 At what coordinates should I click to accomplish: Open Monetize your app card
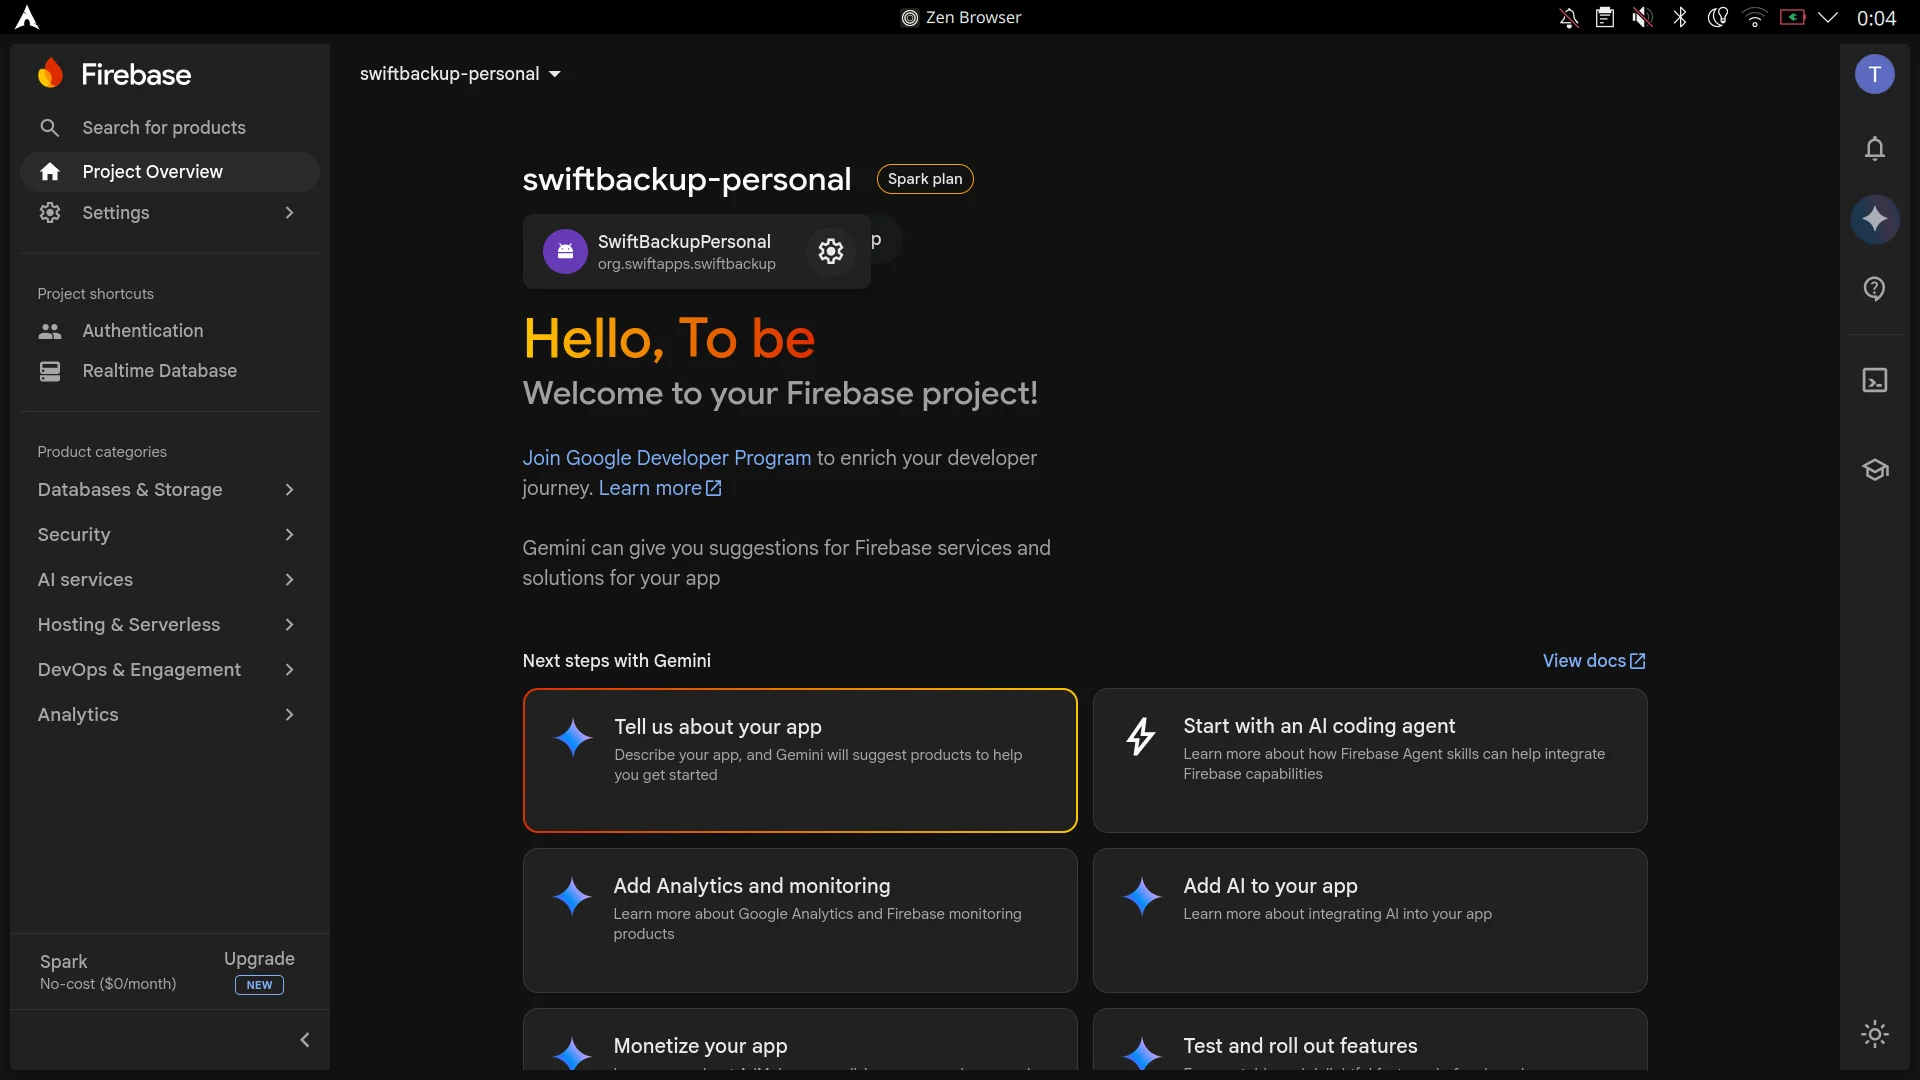[x=800, y=1039]
